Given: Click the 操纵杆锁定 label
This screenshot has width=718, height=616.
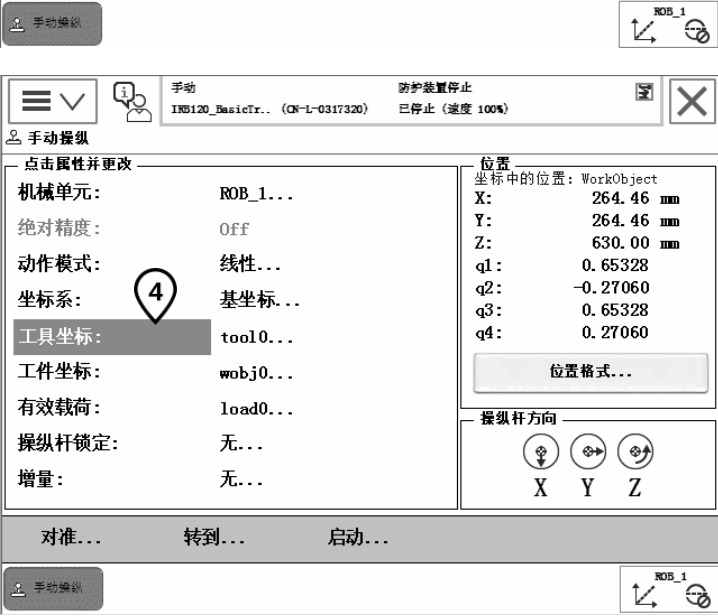Looking at the screenshot, I should coord(68,443).
